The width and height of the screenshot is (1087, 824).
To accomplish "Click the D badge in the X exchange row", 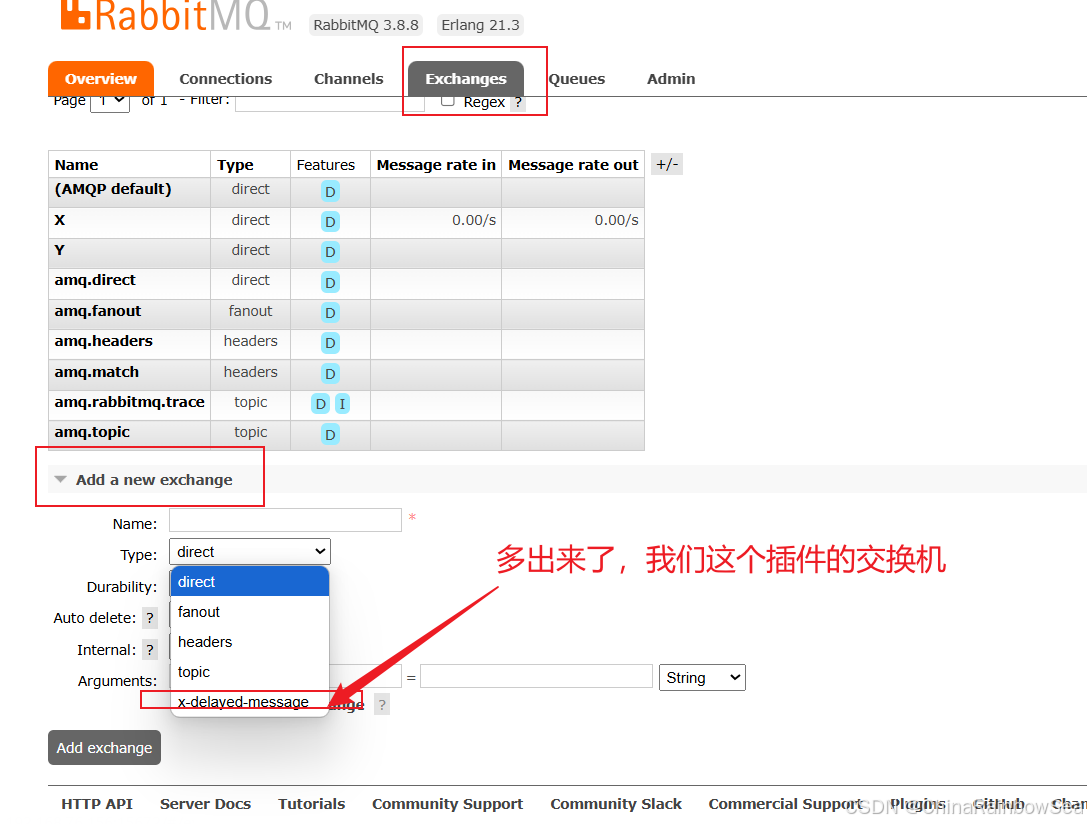I will click(330, 222).
